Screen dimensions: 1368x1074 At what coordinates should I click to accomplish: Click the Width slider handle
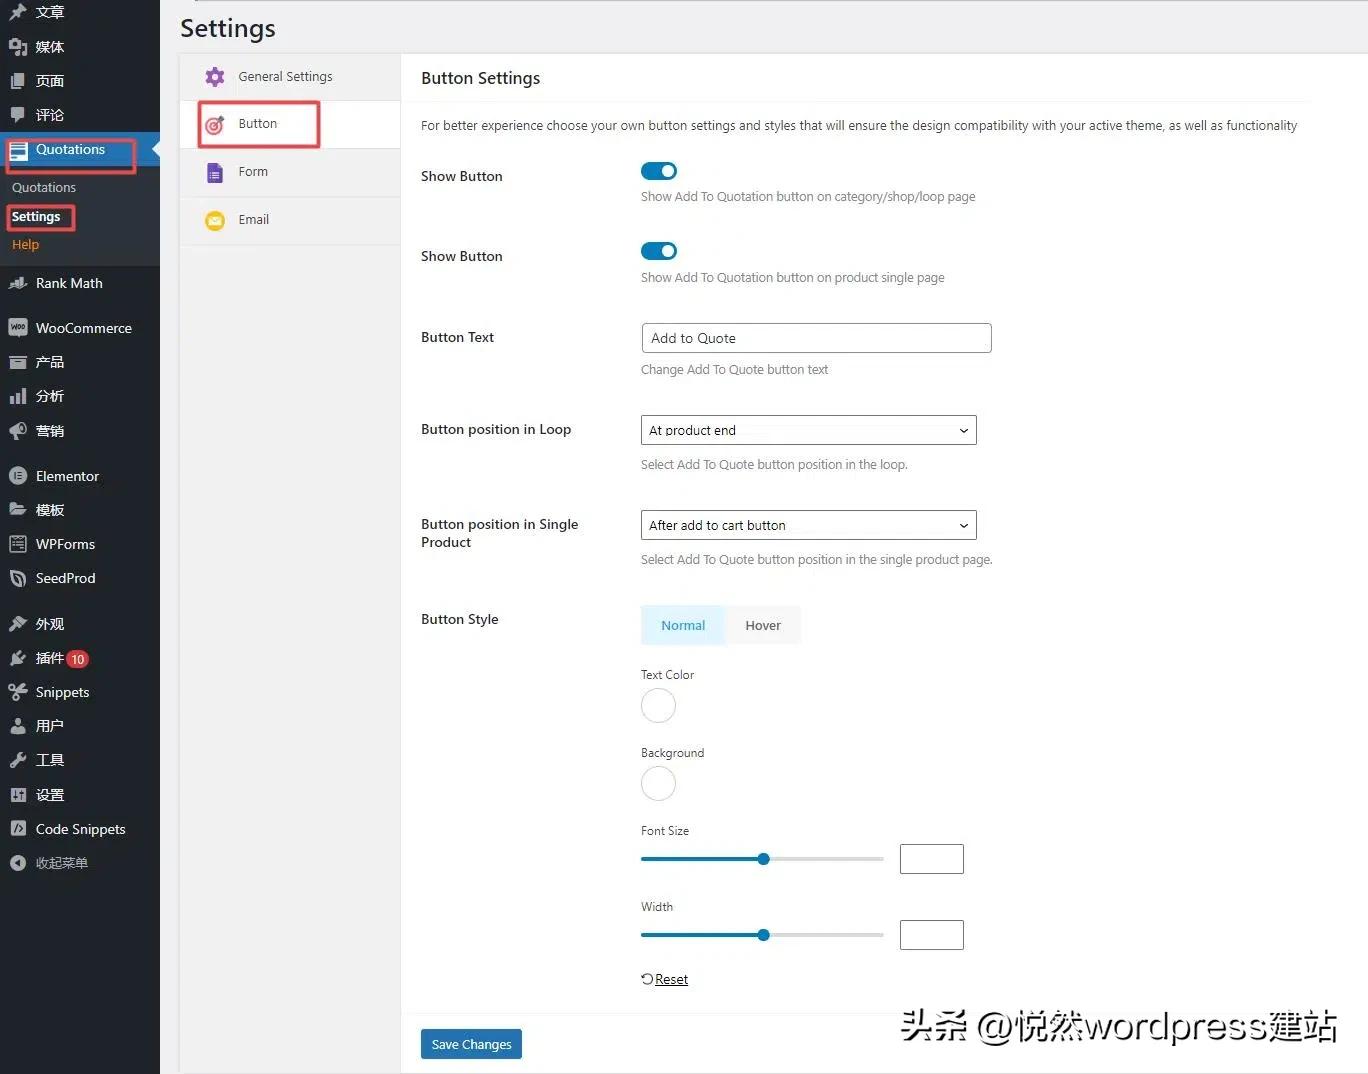point(764,935)
